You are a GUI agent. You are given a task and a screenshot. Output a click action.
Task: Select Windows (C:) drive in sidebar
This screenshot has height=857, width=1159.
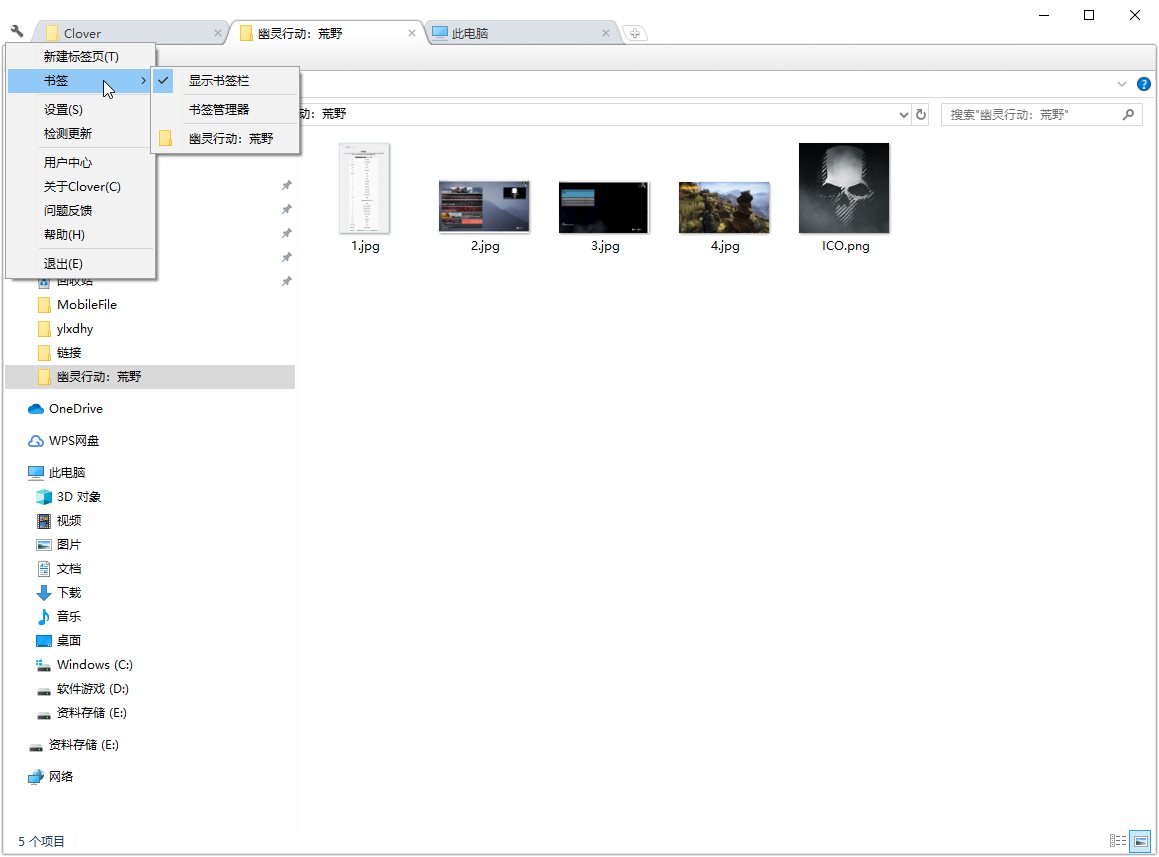click(94, 665)
